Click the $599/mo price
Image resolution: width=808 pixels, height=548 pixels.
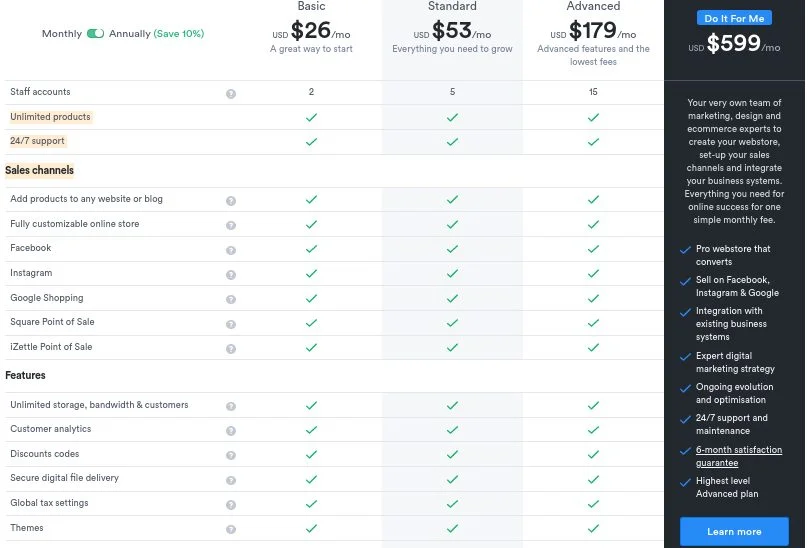734,43
